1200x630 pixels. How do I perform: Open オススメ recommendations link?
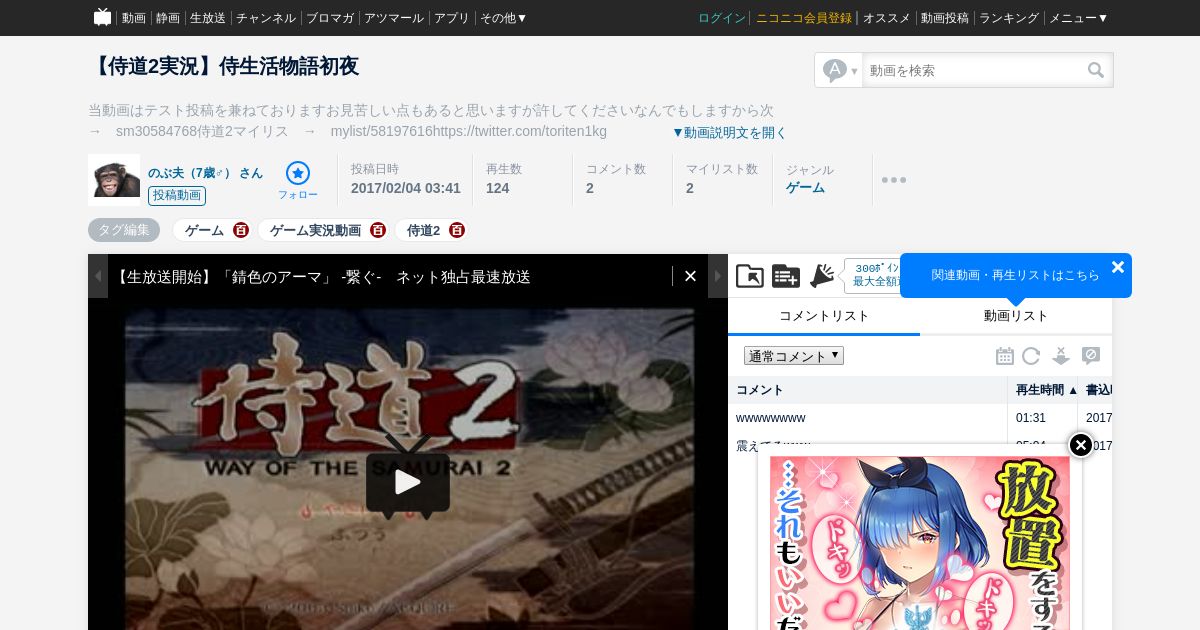(x=887, y=18)
